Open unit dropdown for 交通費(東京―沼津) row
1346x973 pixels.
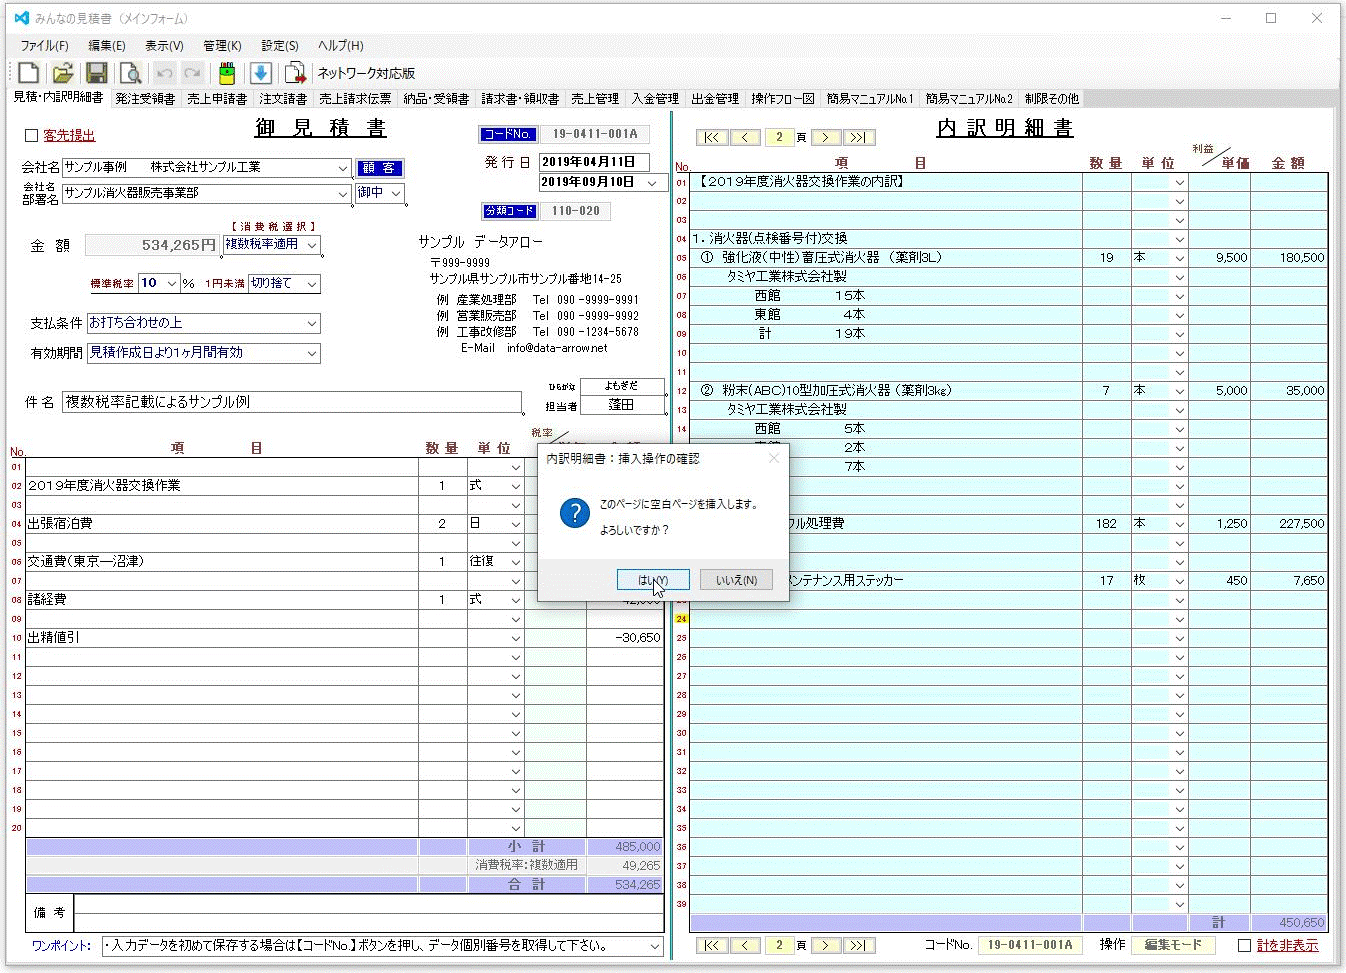516,562
